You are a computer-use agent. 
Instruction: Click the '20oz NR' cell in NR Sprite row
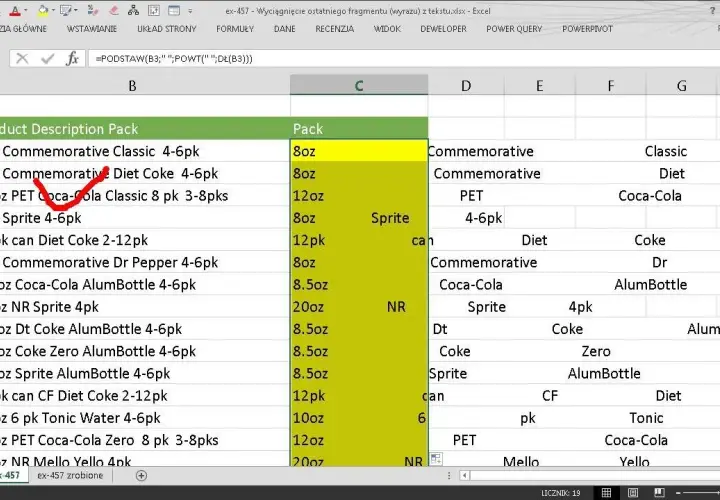(359, 307)
